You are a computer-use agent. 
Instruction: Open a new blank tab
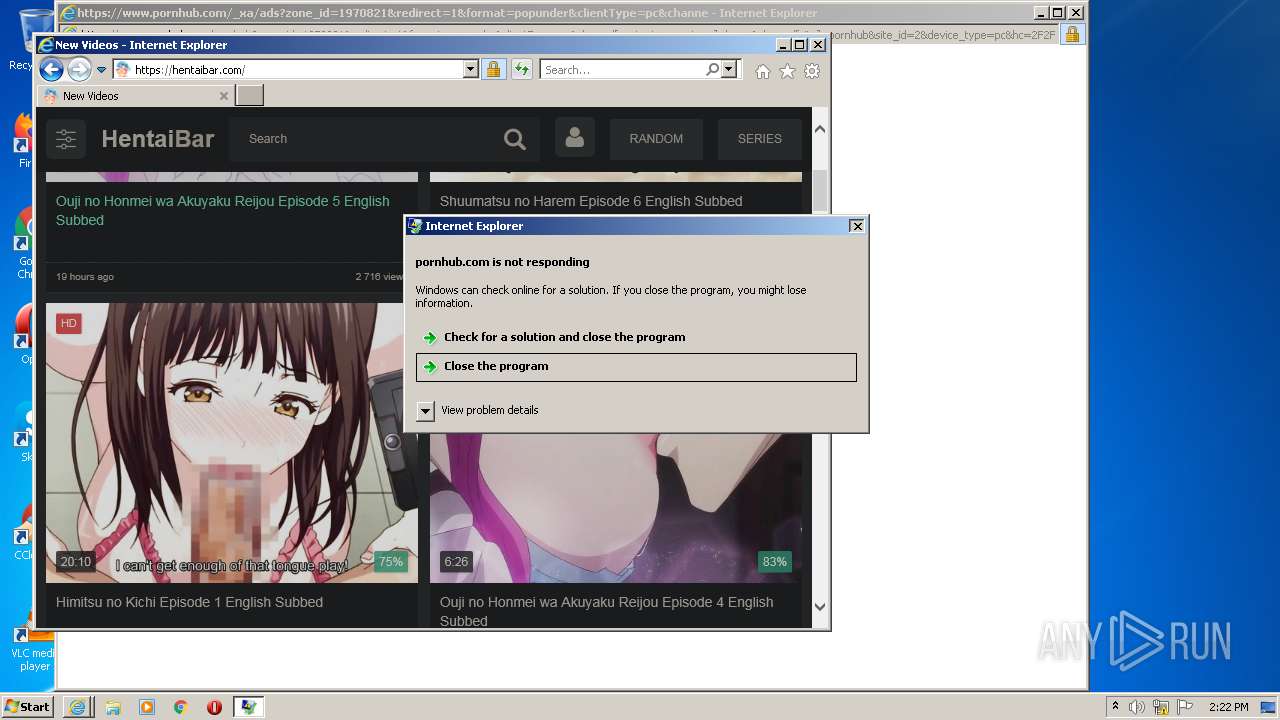tap(249, 96)
